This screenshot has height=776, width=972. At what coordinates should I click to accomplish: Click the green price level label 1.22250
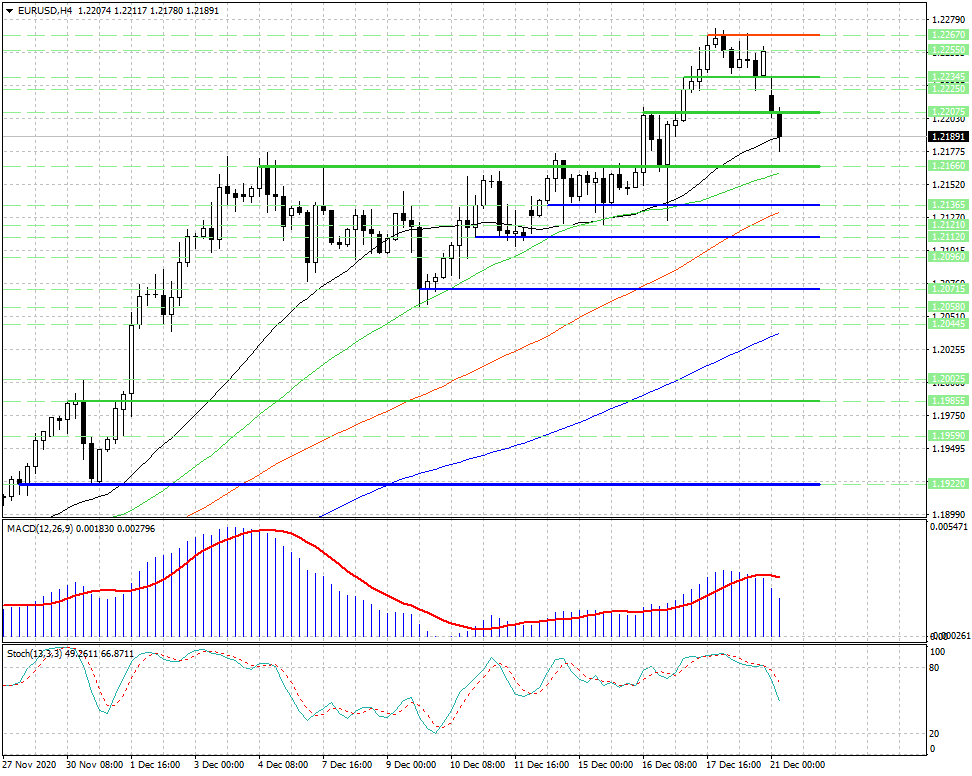[948, 89]
